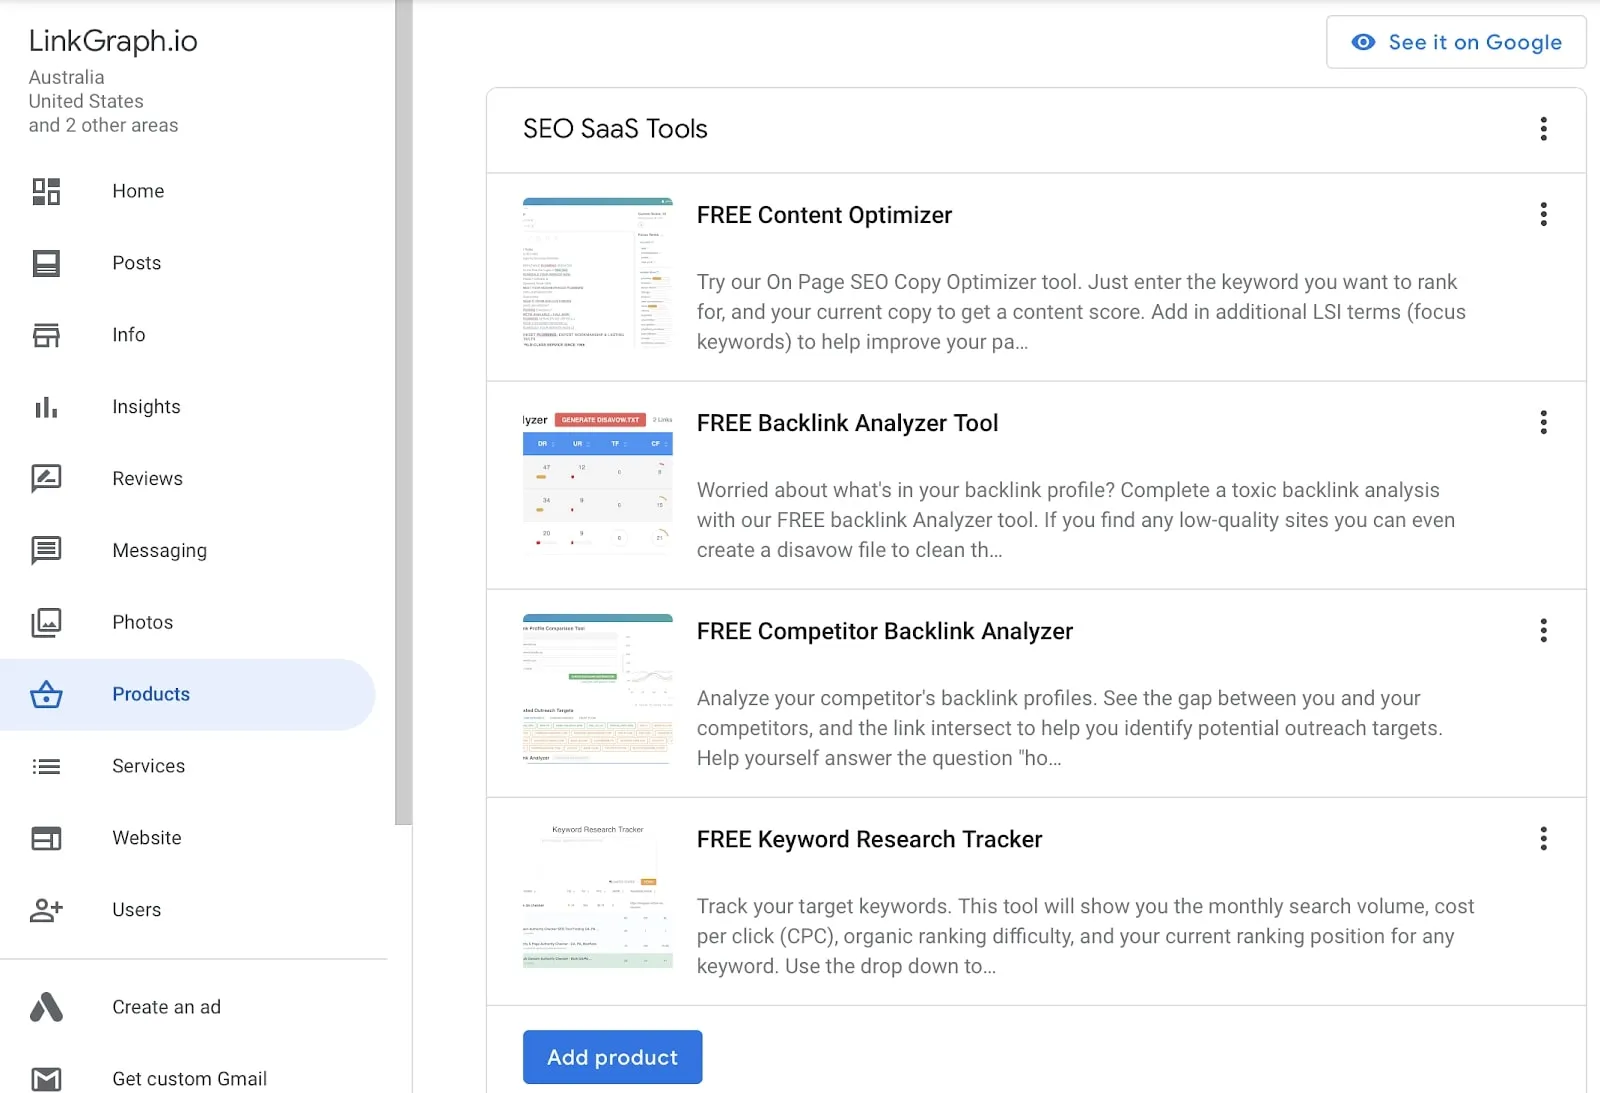Click Get custom Gmail link

[190, 1079]
